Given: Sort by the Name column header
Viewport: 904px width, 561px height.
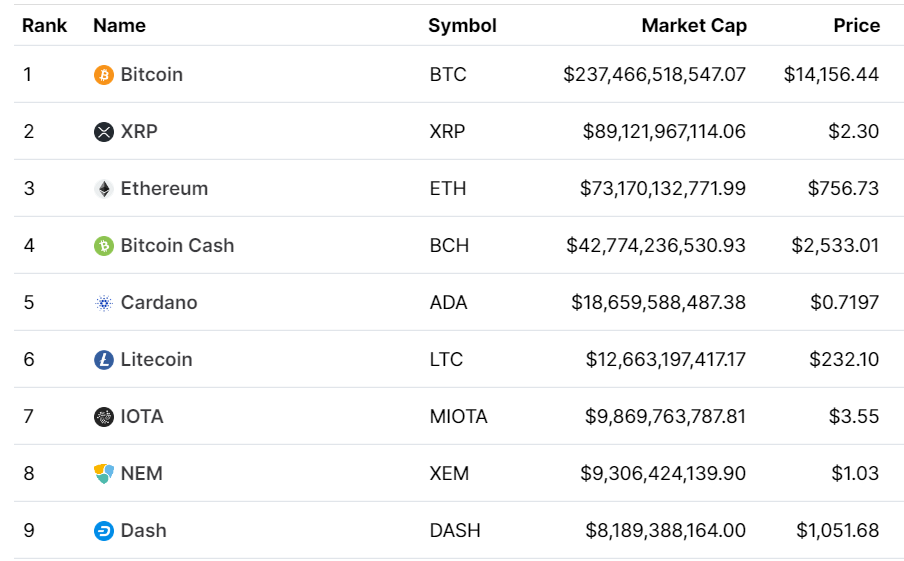Looking at the screenshot, I should pos(119,25).
